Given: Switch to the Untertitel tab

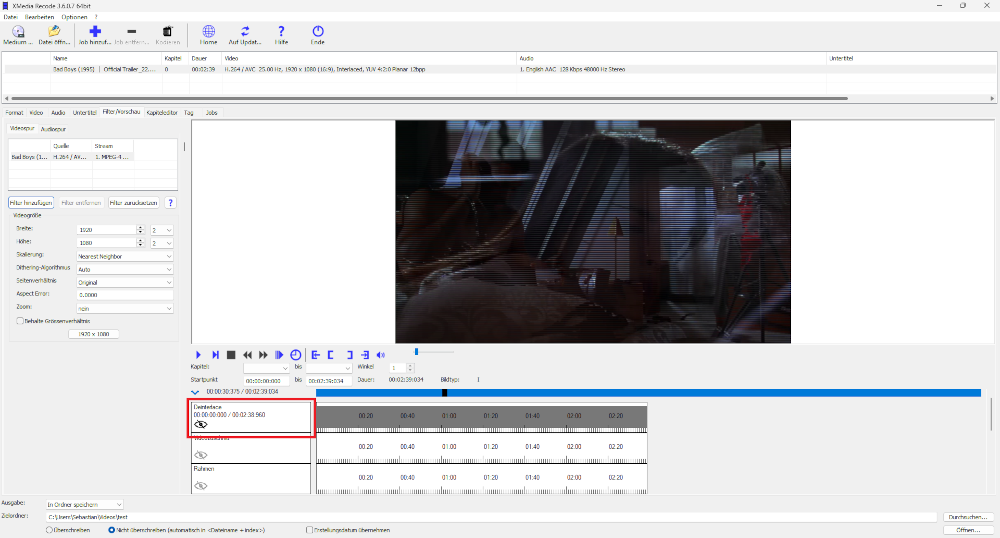Looking at the screenshot, I should [84, 113].
